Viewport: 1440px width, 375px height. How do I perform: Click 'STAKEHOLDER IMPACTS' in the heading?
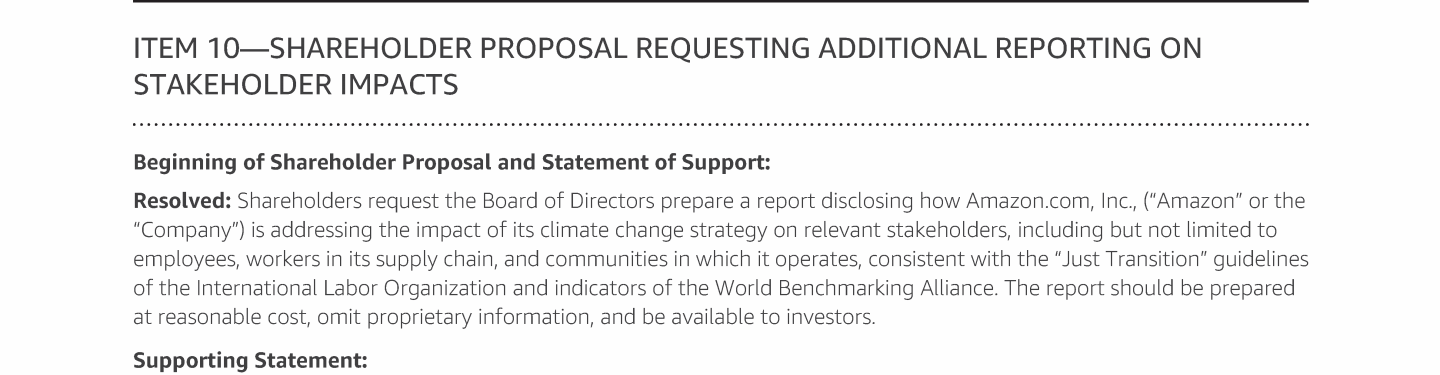click(296, 85)
